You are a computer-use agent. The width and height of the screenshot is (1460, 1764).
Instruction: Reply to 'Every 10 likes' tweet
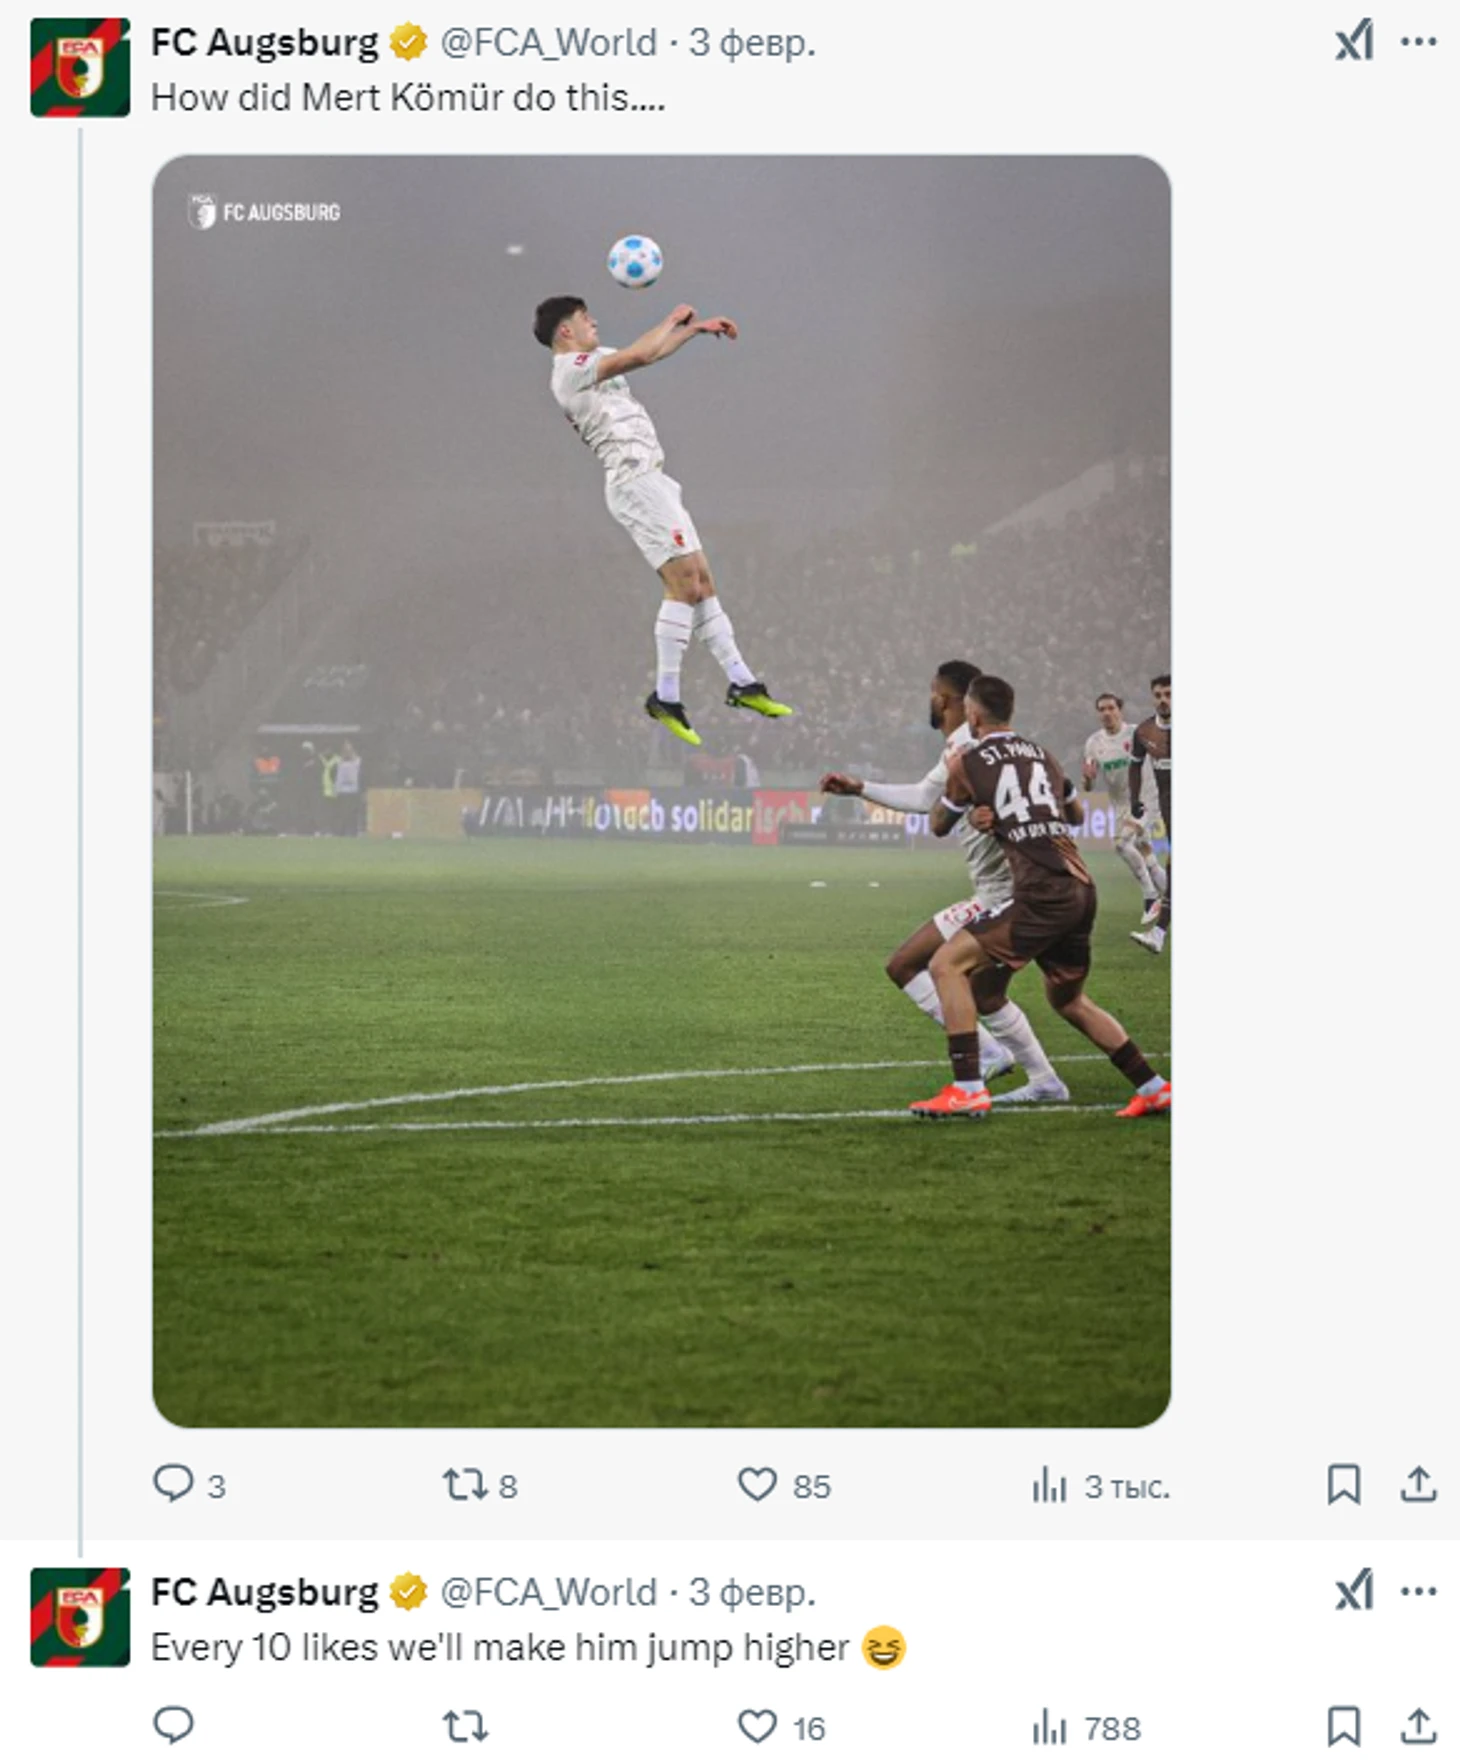[173, 1726]
